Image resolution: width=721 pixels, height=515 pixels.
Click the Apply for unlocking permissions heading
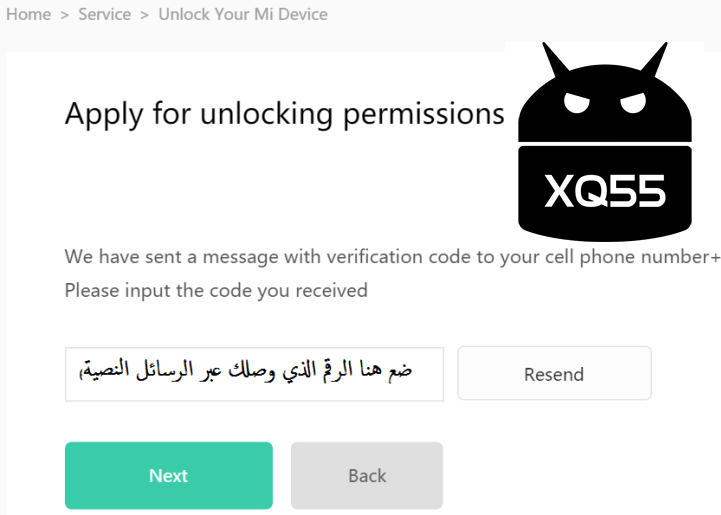click(284, 114)
